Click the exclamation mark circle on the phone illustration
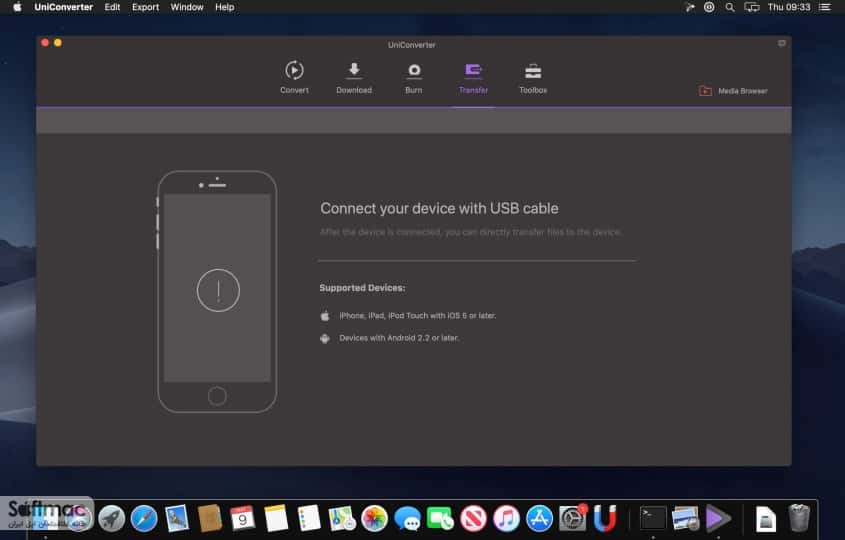This screenshot has height=540, width=845. tap(218, 290)
